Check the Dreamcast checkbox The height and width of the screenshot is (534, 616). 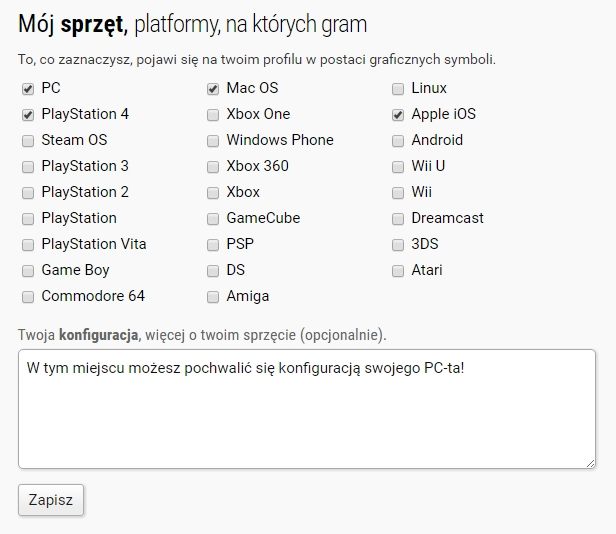[398, 219]
